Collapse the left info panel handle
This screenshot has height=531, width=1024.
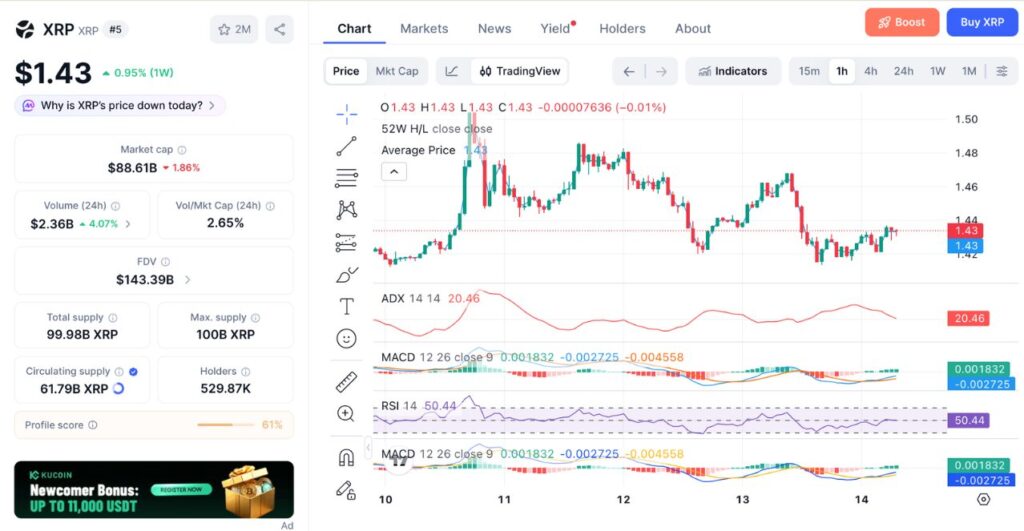point(368,447)
